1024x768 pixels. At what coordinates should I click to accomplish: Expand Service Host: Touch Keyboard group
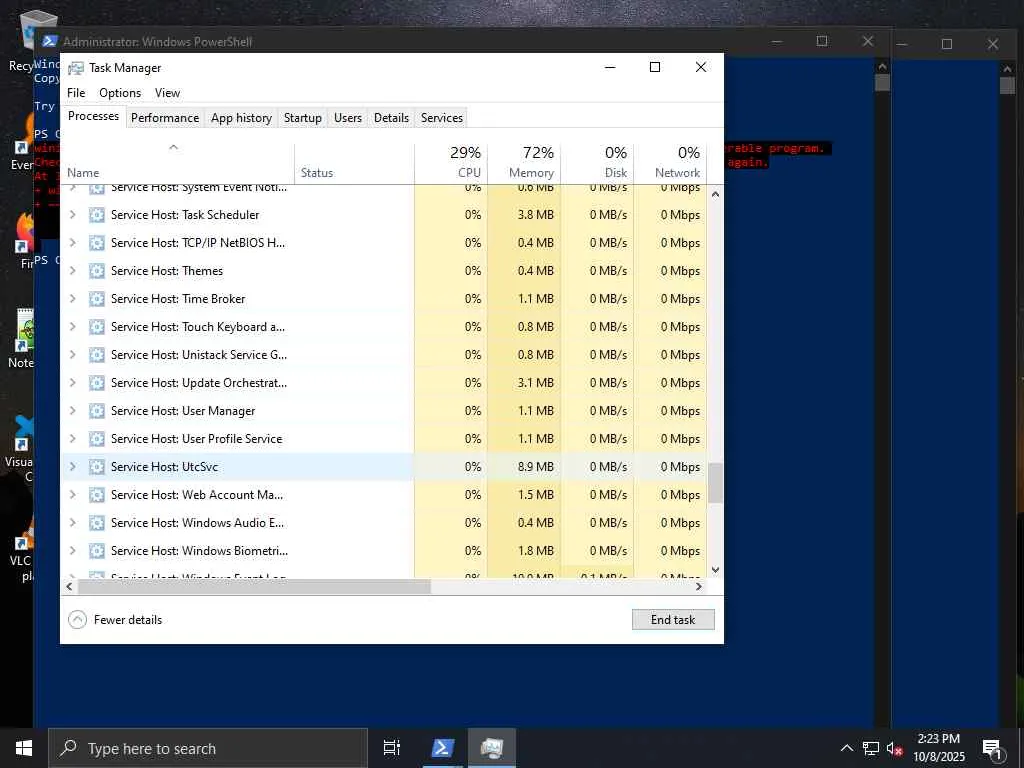[72, 327]
